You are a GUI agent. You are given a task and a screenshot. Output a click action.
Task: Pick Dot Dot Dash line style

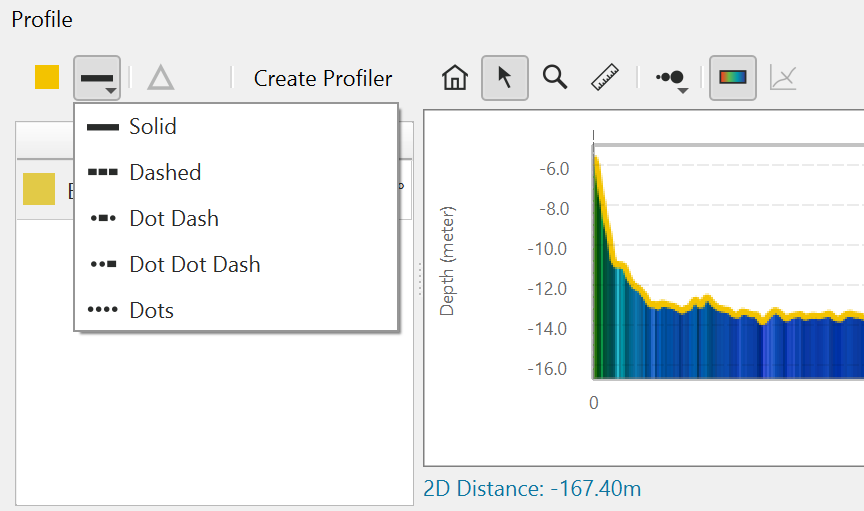[x=194, y=265]
